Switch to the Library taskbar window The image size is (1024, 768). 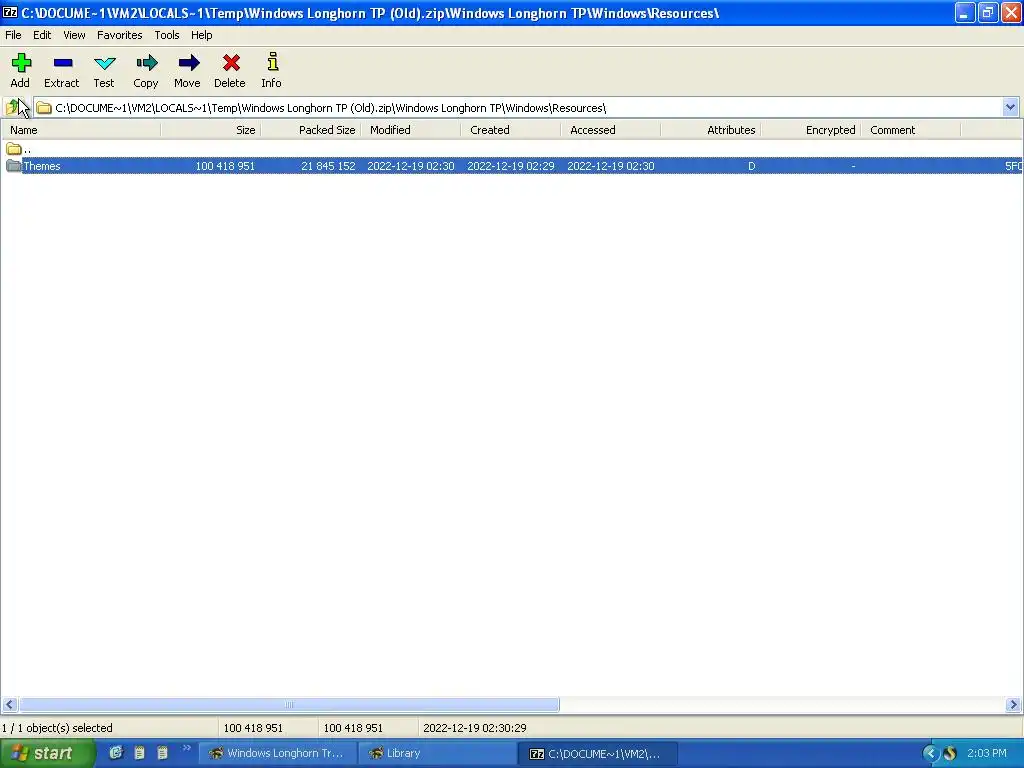(436, 753)
